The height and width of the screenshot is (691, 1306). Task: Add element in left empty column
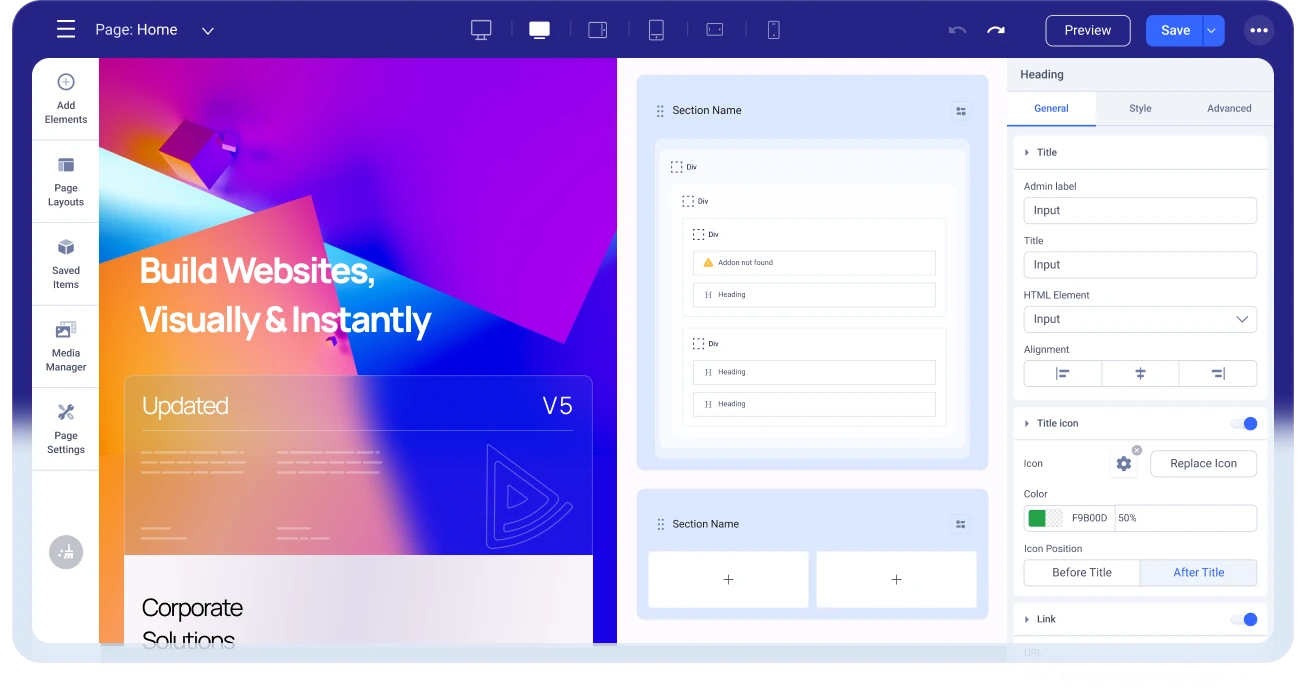pyautogui.click(x=728, y=579)
